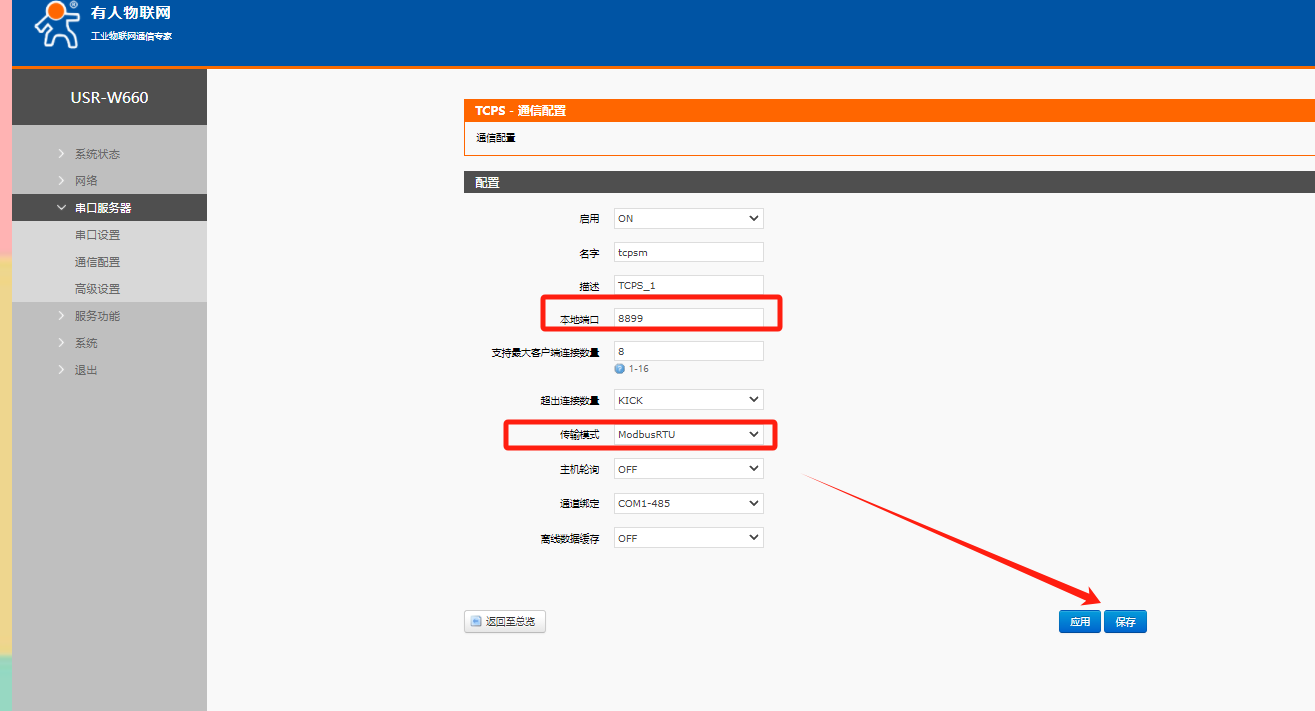
Task: Click the 有人物联网 logo icon
Action: pyautogui.click(x=56, y=24)
